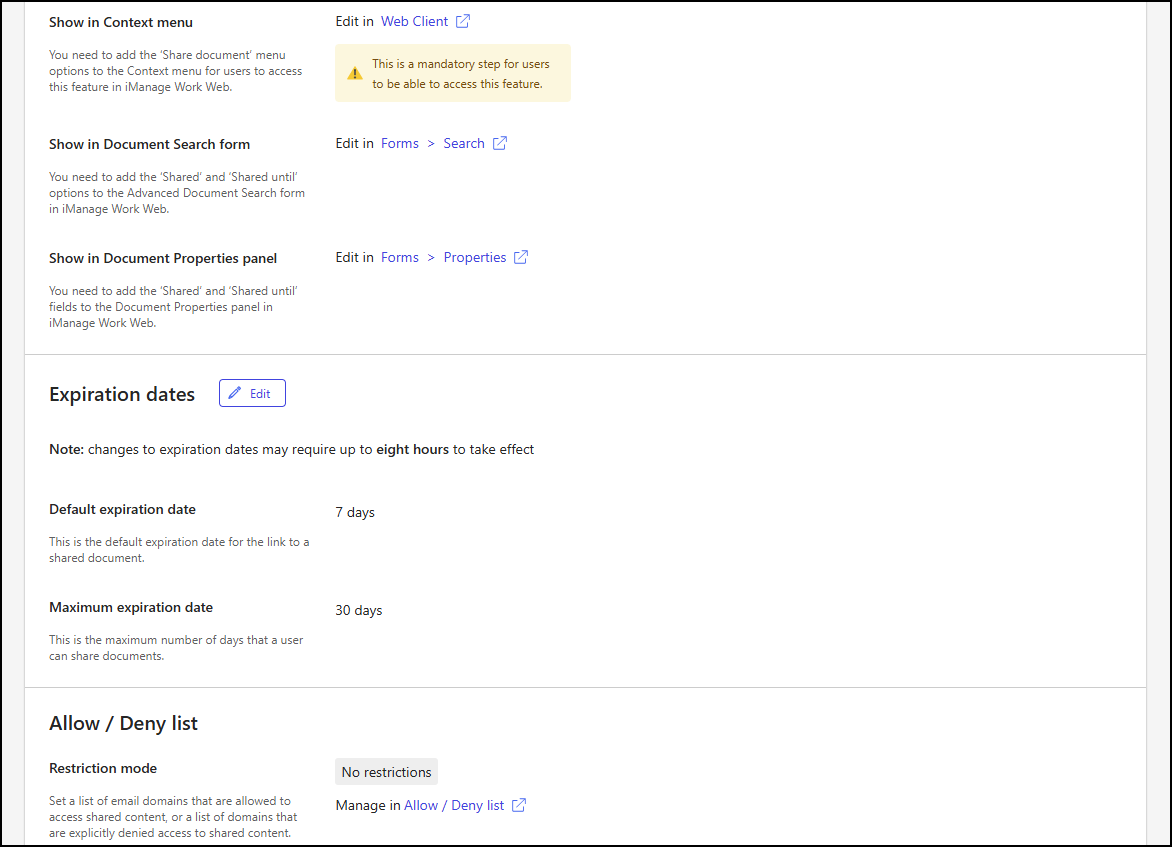Click the Allow / Deny list section title
The width and height of the screenshot is (1172, 847).
click(x=123, y=722)
